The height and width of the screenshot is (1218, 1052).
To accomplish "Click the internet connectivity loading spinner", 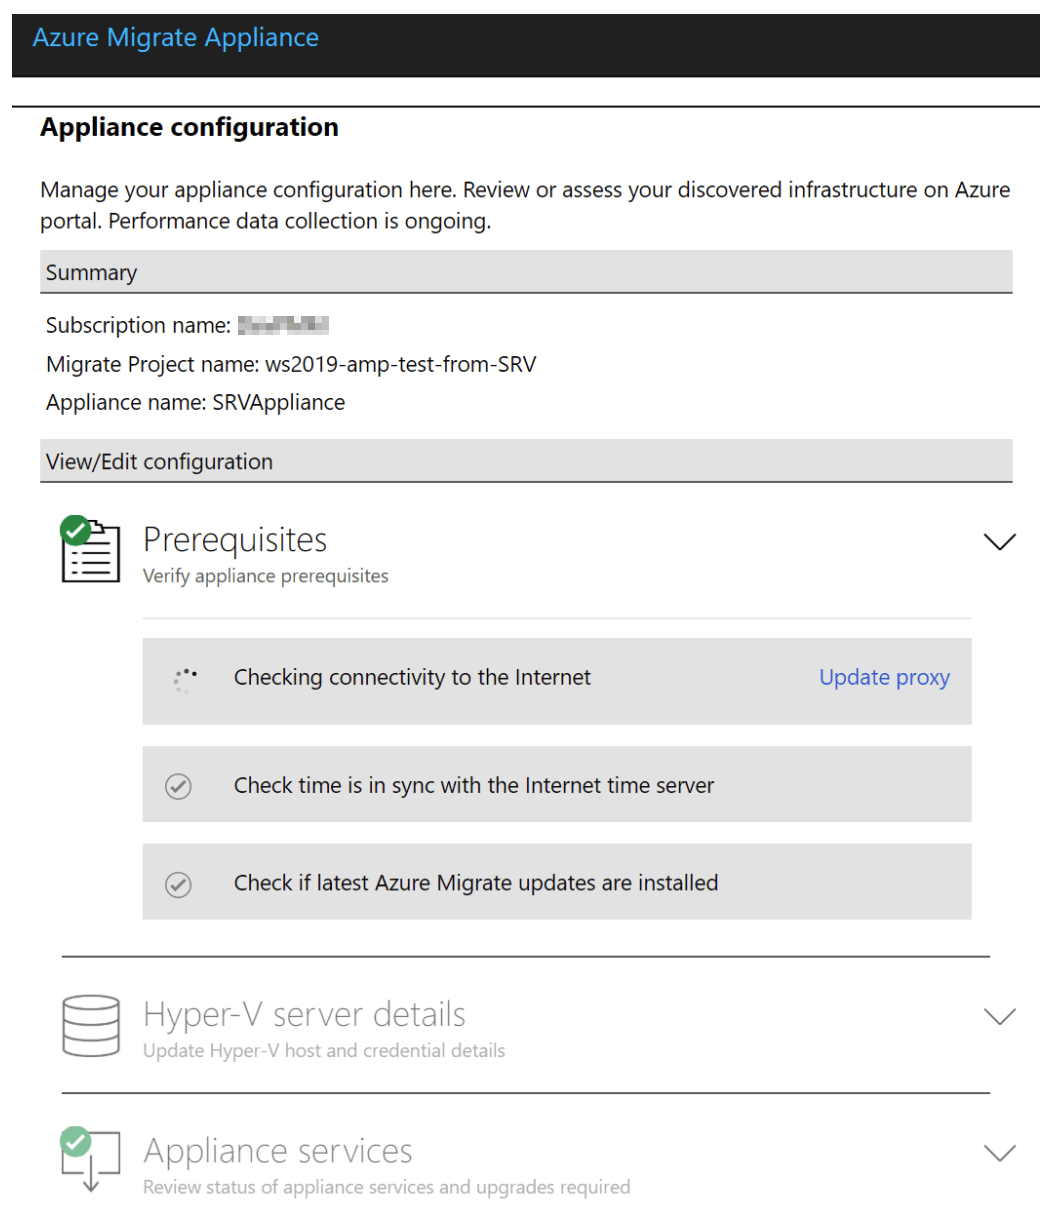I will click(x=185, y=680).
